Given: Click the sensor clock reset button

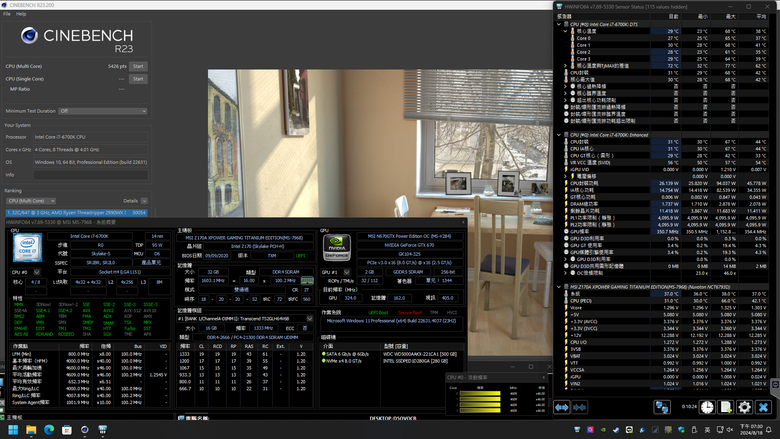Looking at the screenshot, I should point(707,407).
